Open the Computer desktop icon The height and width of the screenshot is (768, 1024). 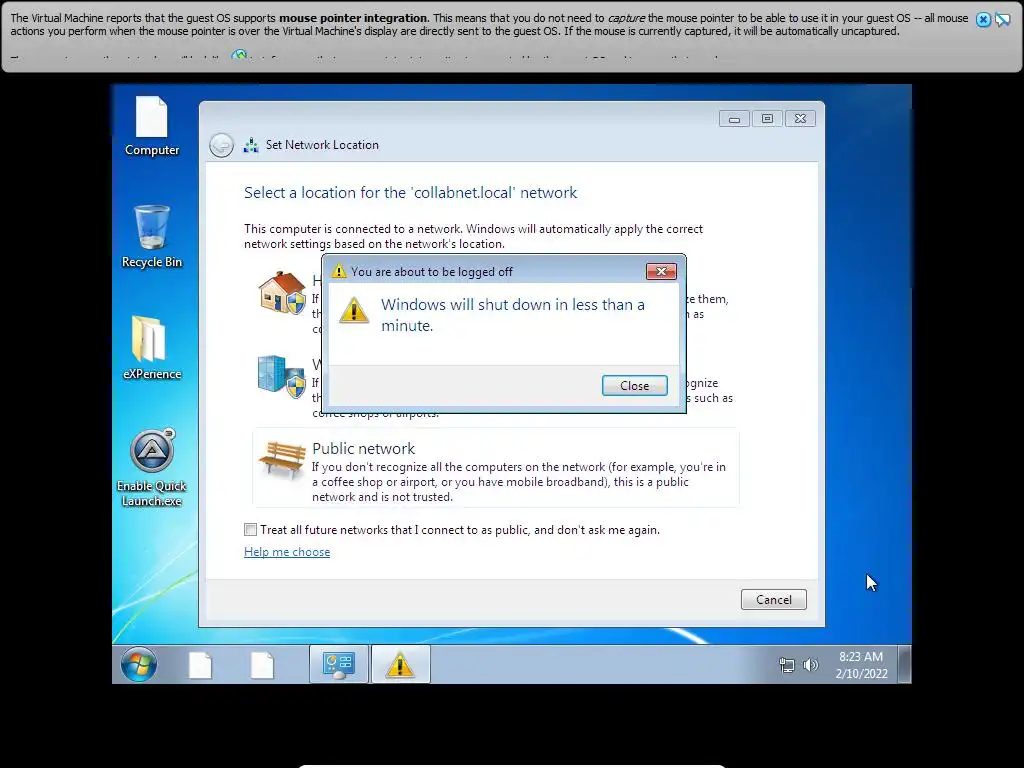click(152, 126)
